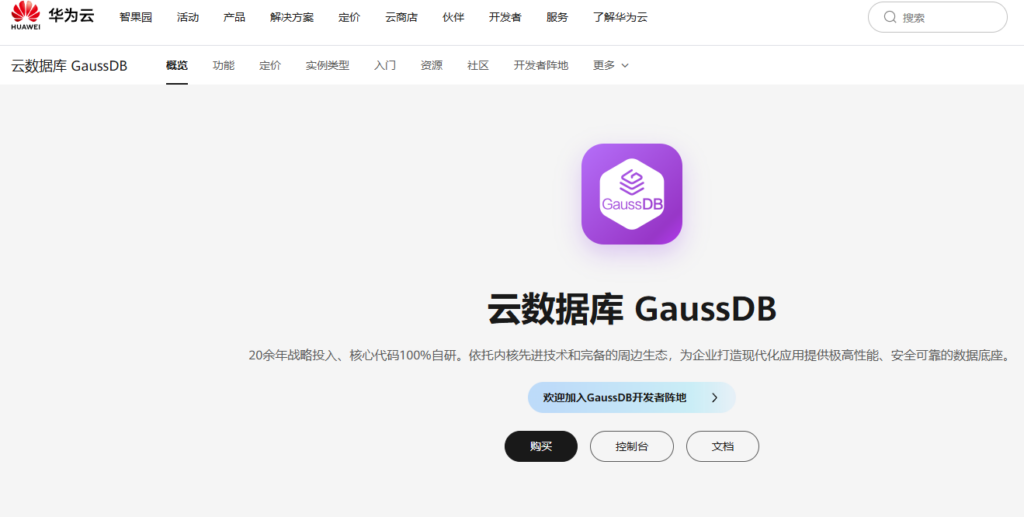Switch to the 开发者阵地 tab
The width and height of the screenshot is (1024, 517).
[x=541, y=65]
